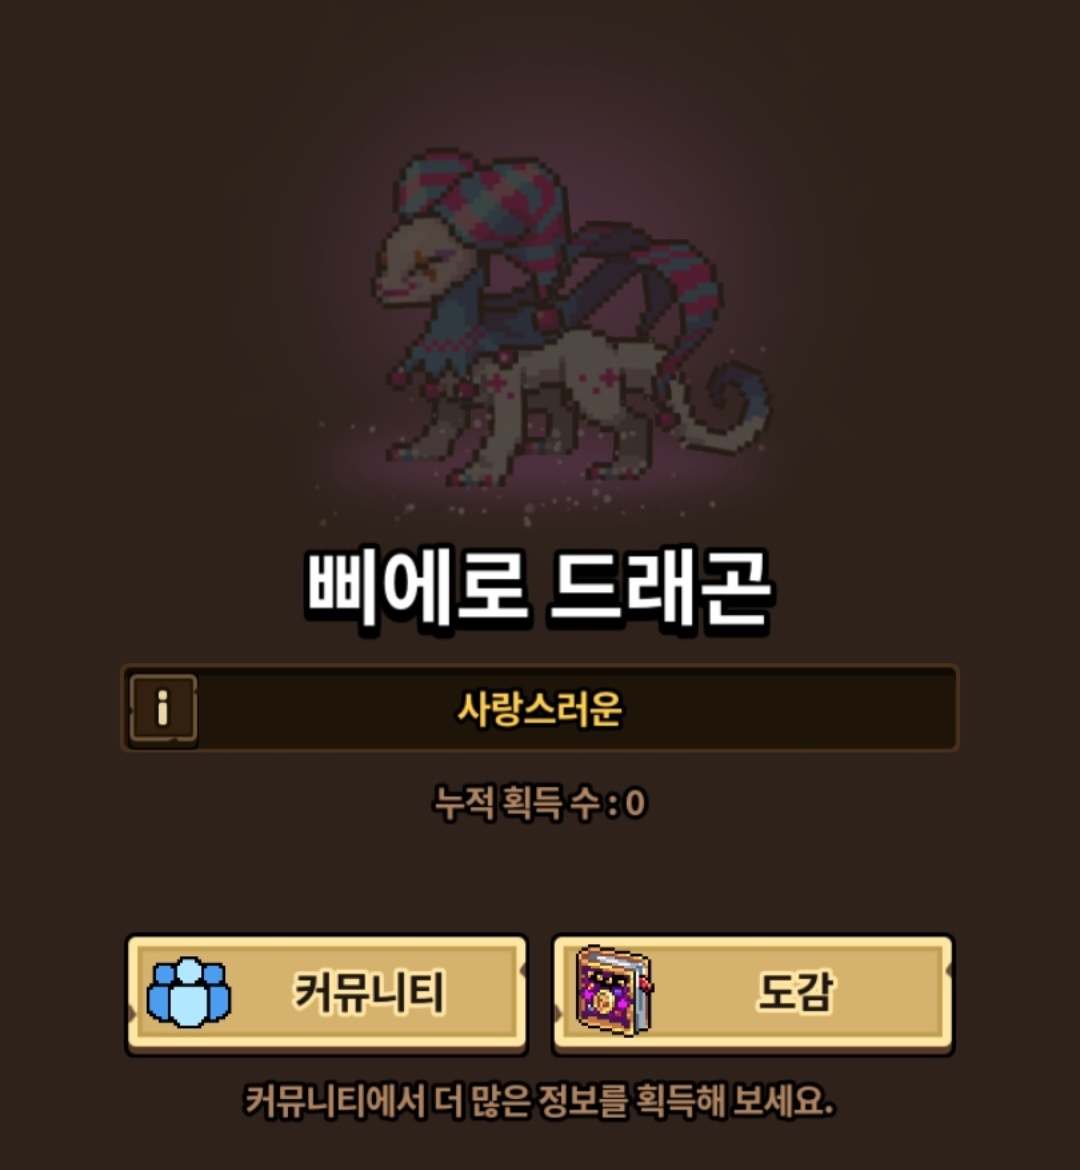Click the purple encyclopedia book icon
The image size is (1080, 1170).
614,991
